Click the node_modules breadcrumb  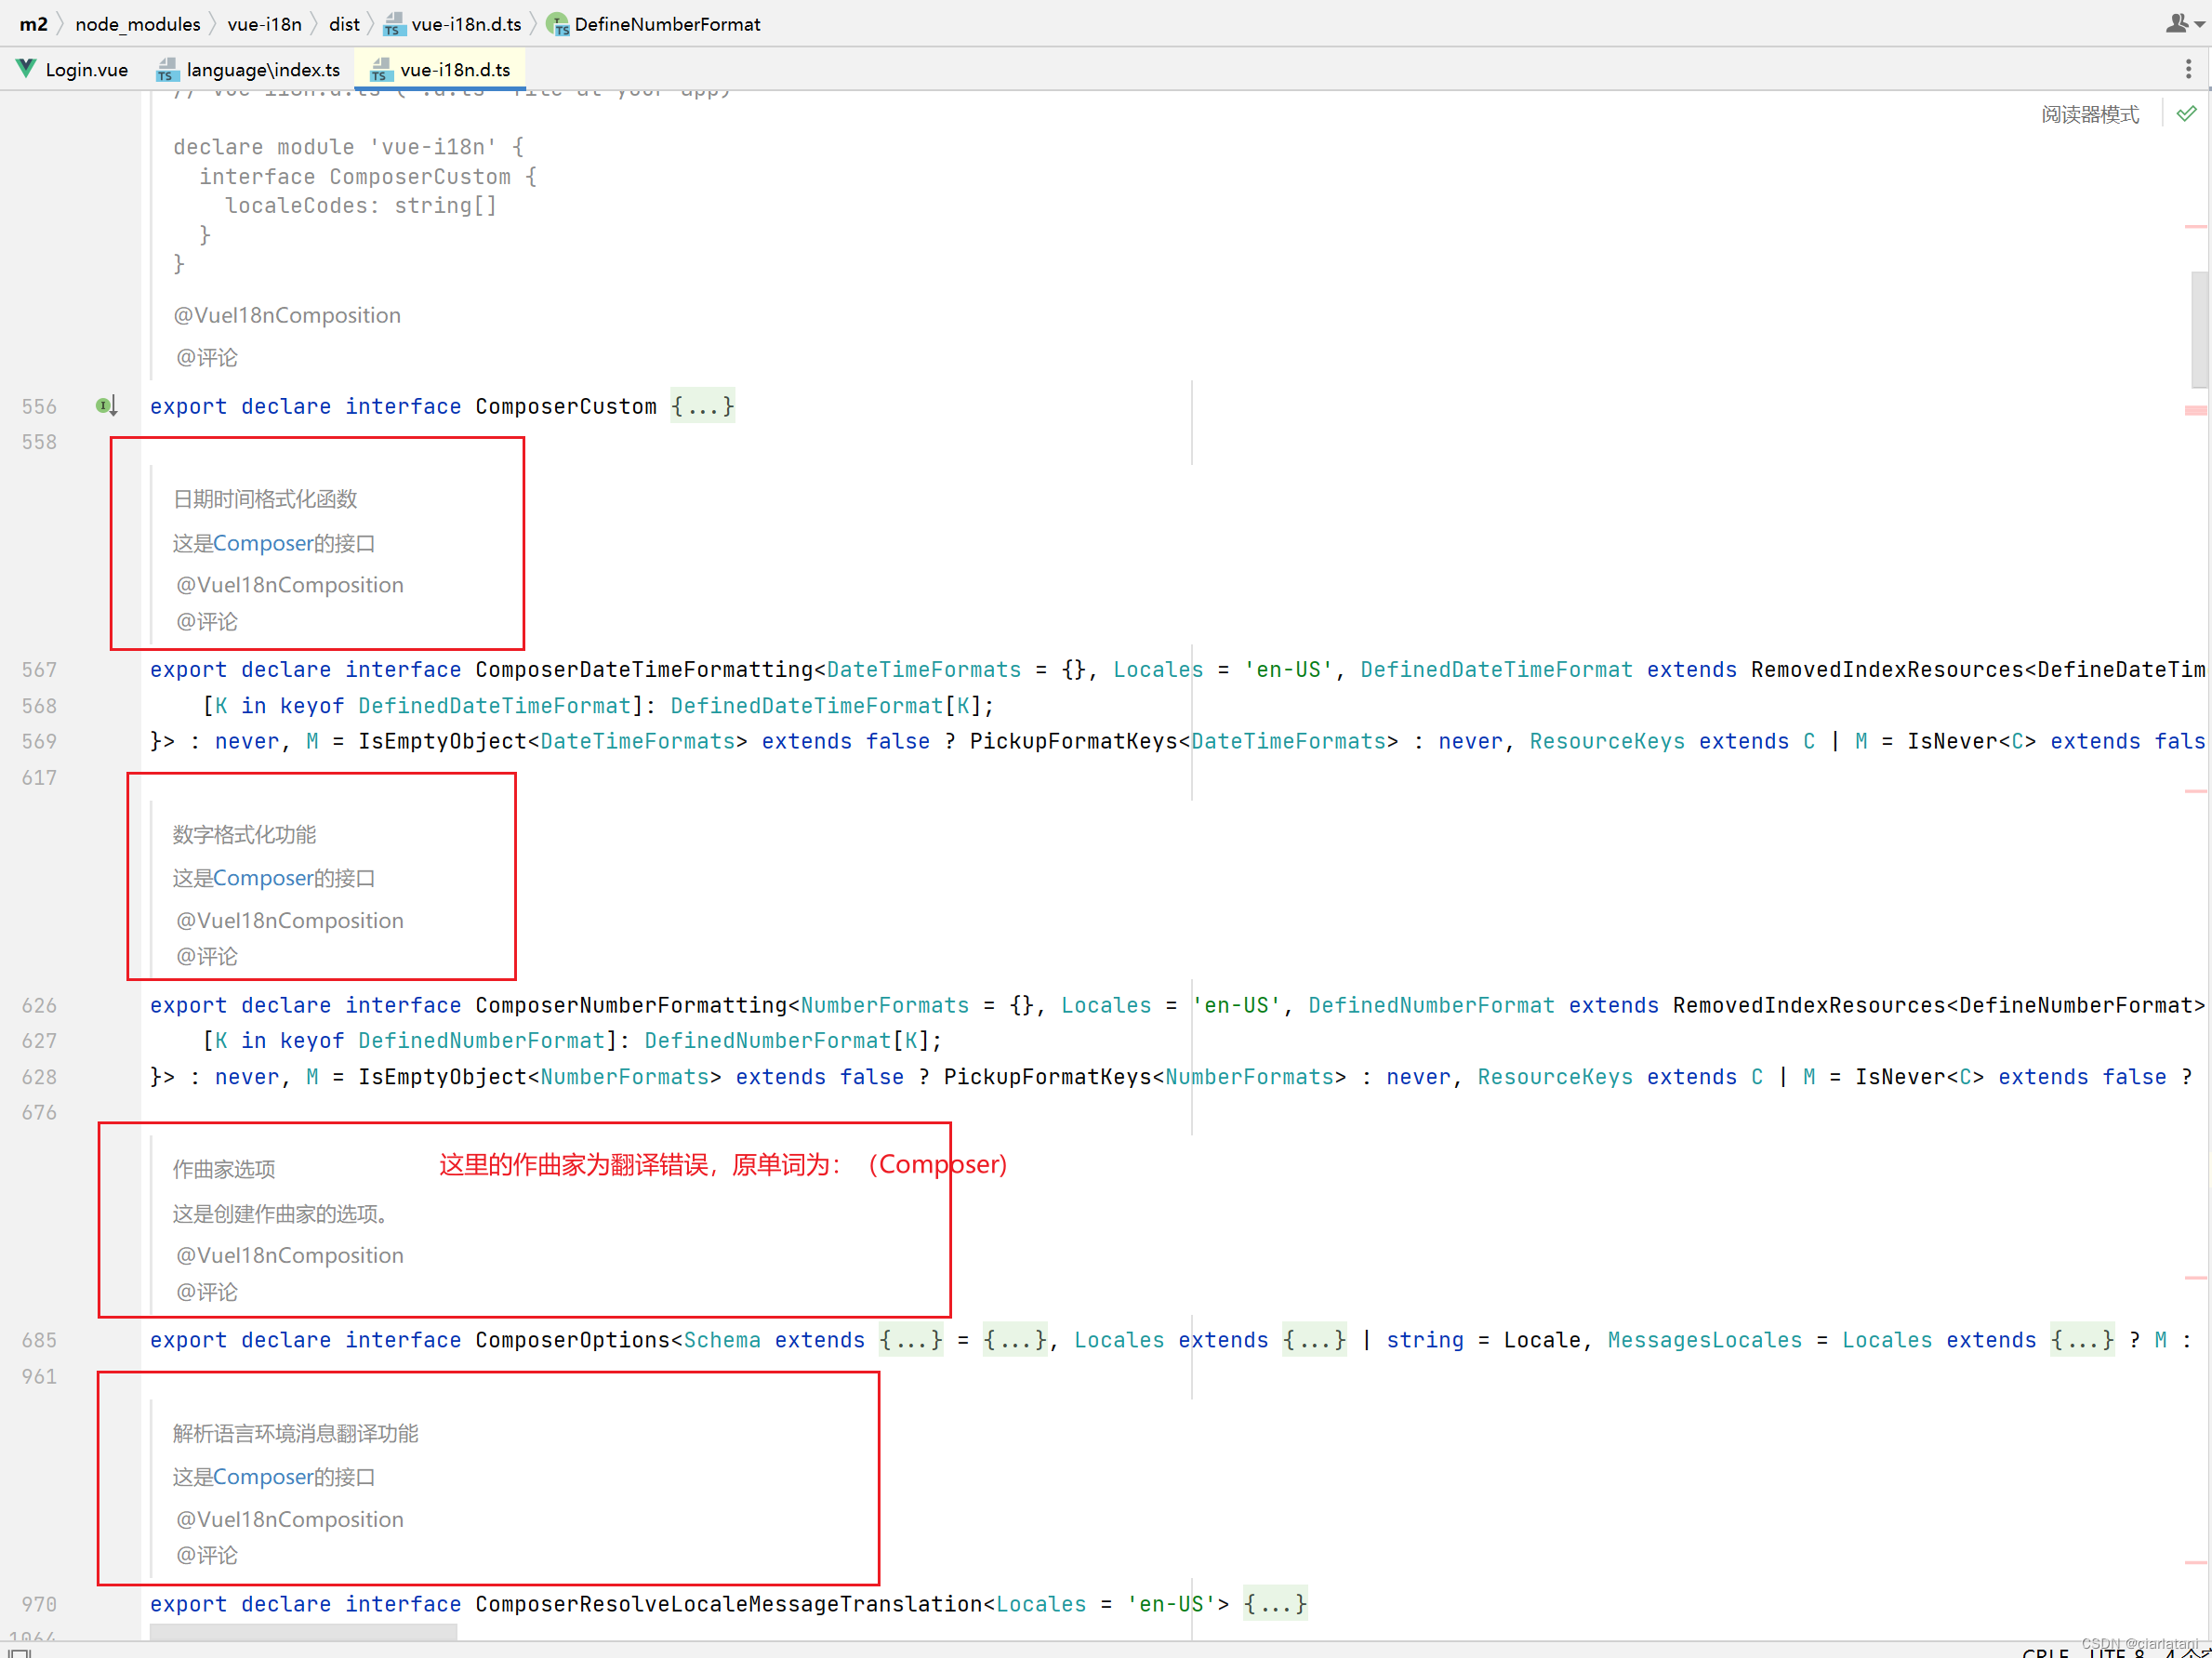click(x=137, y=24)
